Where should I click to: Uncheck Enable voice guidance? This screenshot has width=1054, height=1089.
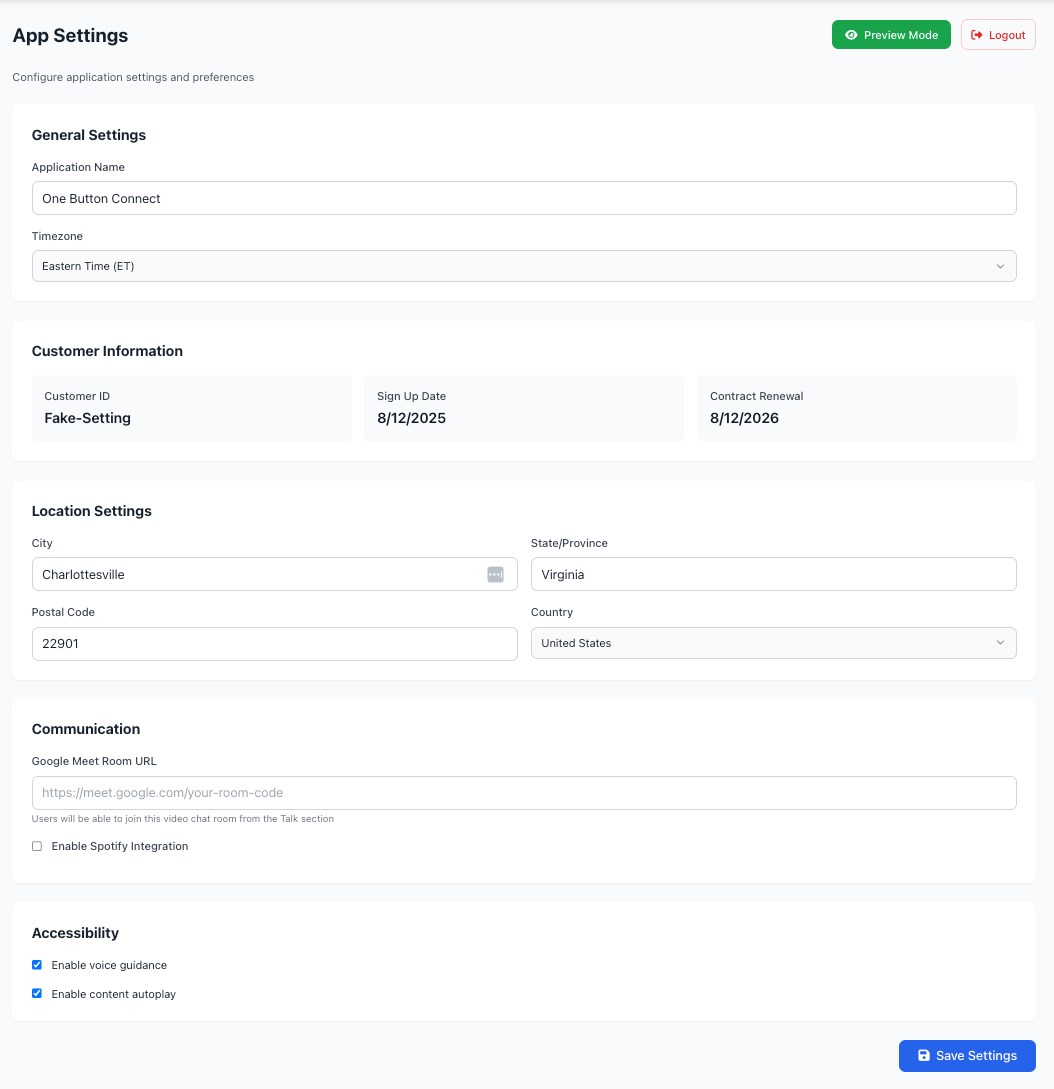tap(37, 965)
